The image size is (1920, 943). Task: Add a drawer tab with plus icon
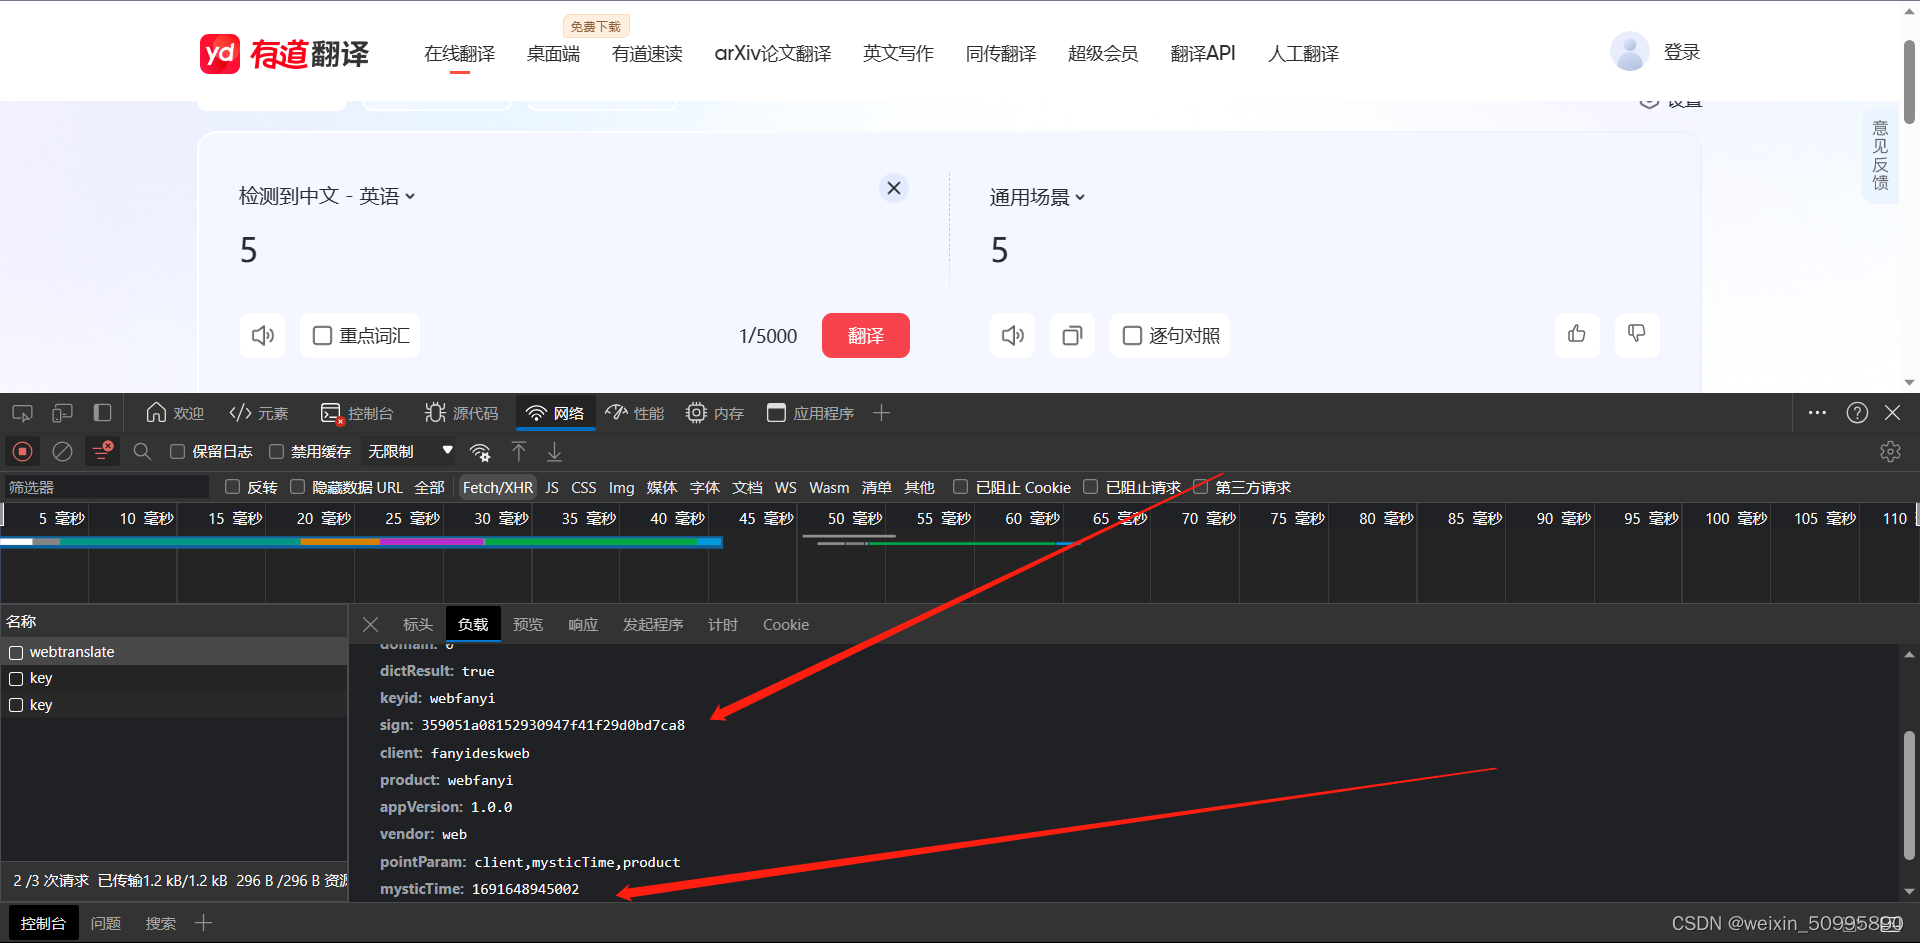203,922
